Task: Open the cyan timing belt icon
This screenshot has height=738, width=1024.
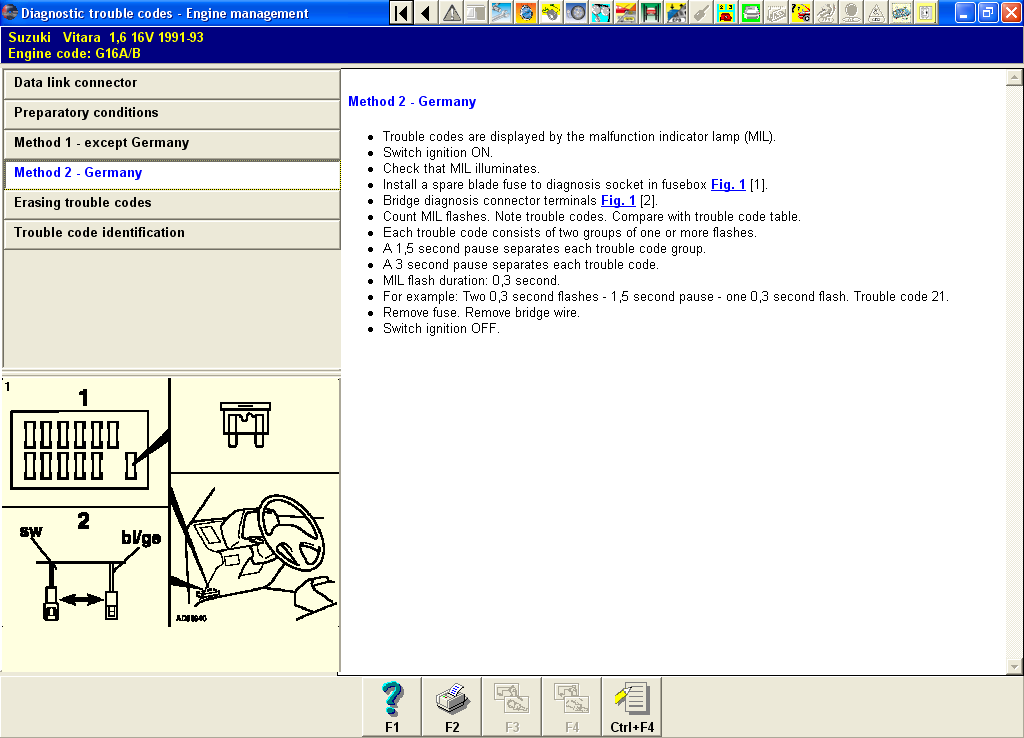Action: (x=600, y=12)
